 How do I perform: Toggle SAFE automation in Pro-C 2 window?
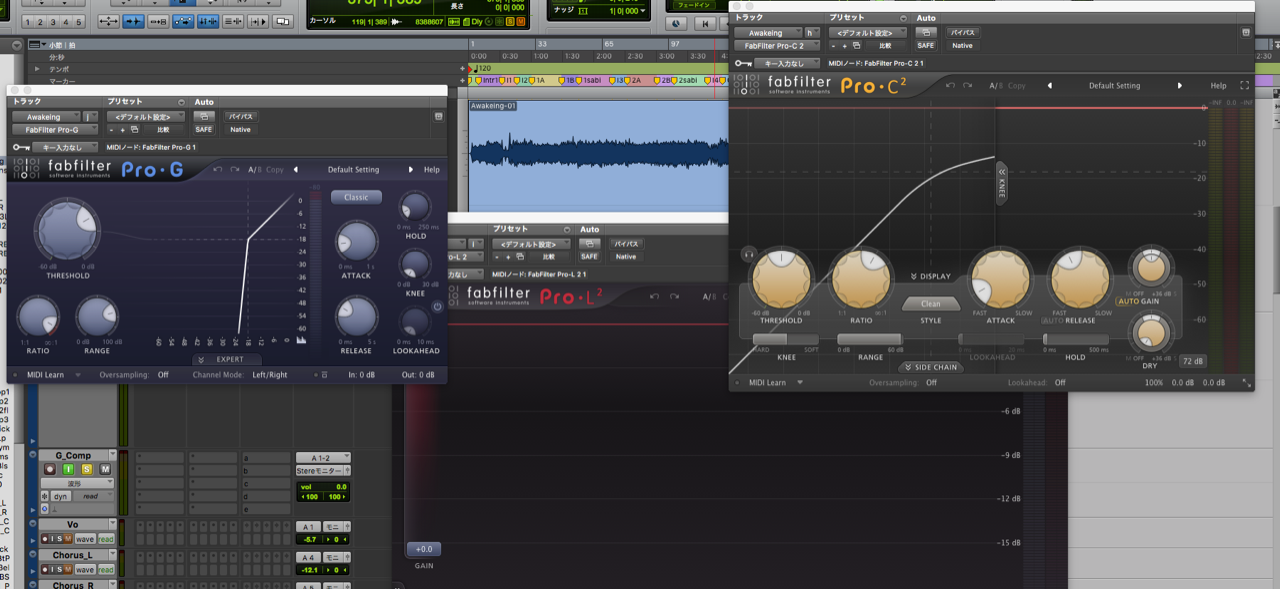[926, 45]
